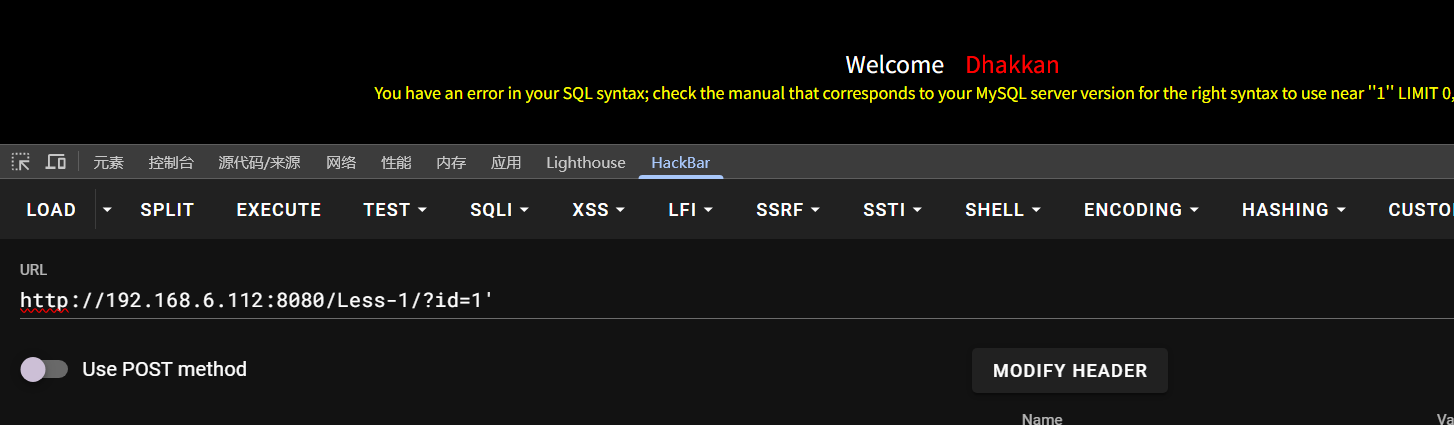Open the XSS payload dropdown

click(x=598, y=210)
